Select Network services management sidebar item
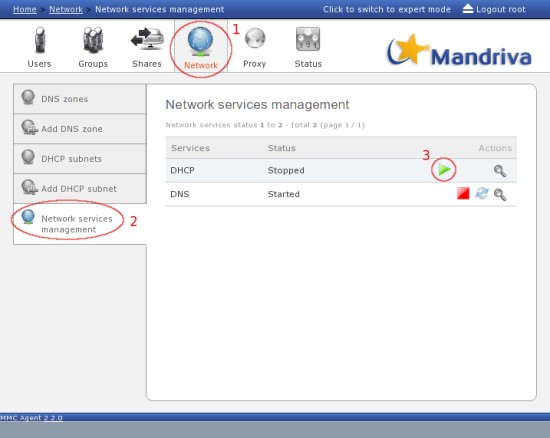Viewport: 550px width, 438px height. click(x=80, y=224)
